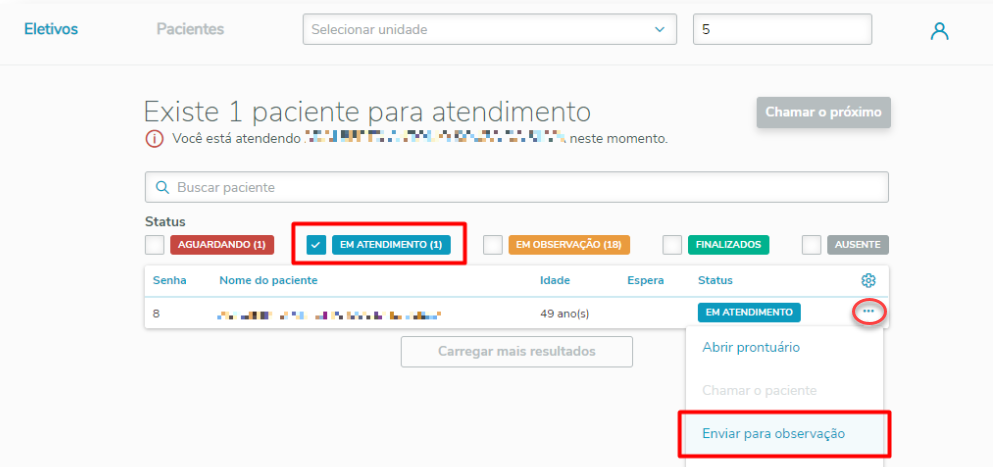Click the blurred patient name in row 8

click(329, 314)
